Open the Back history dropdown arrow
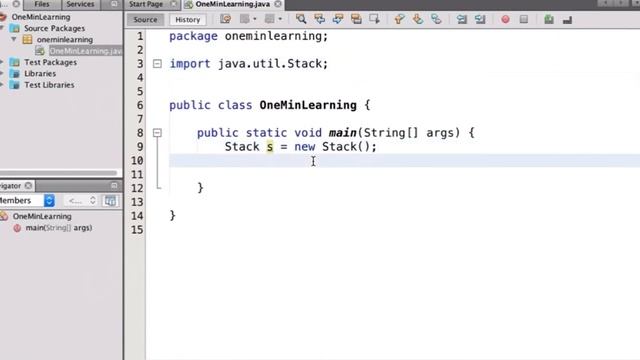The image size is (640, 360). pyautogui.click(x=255, y=19)
